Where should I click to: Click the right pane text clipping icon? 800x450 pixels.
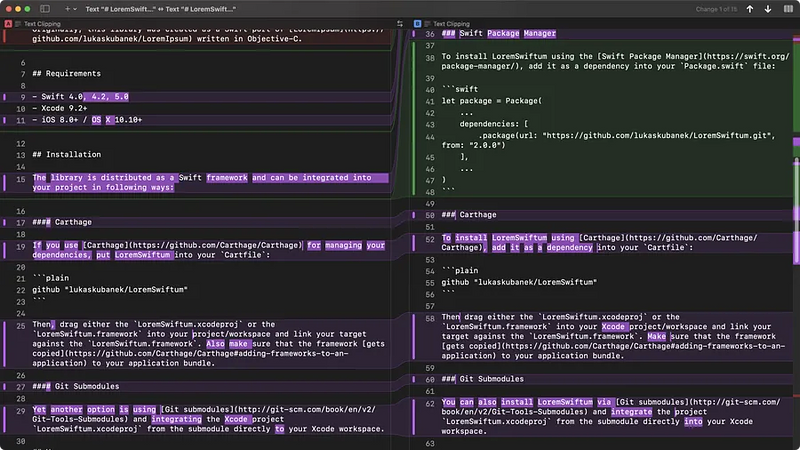click(x=428, y=23)
